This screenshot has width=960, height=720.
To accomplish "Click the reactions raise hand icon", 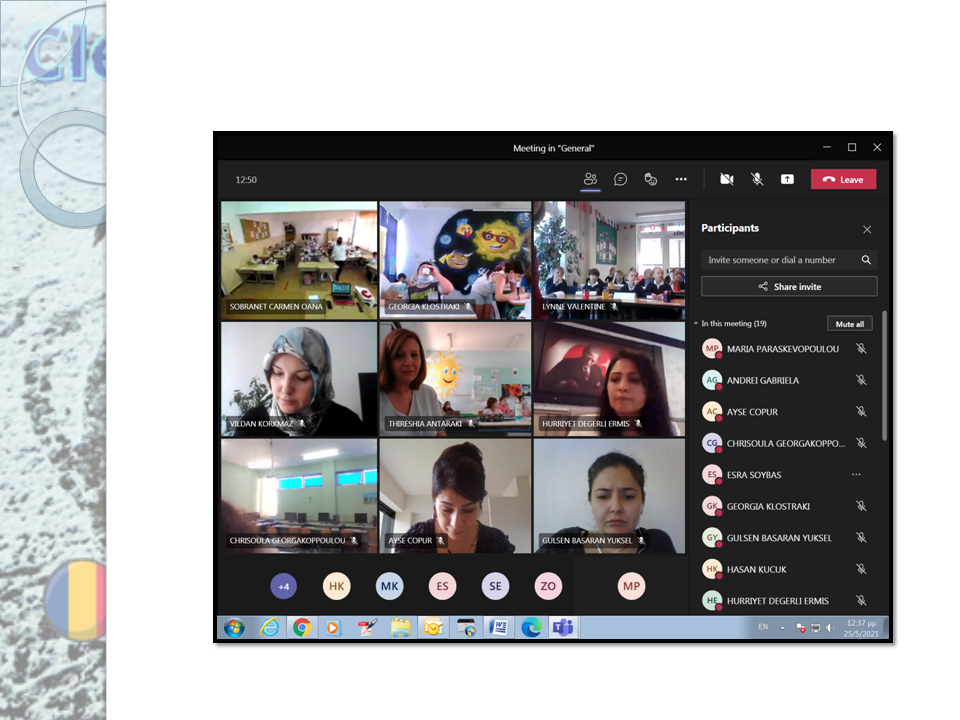I will pyautogui.click(x=651, y=179).
